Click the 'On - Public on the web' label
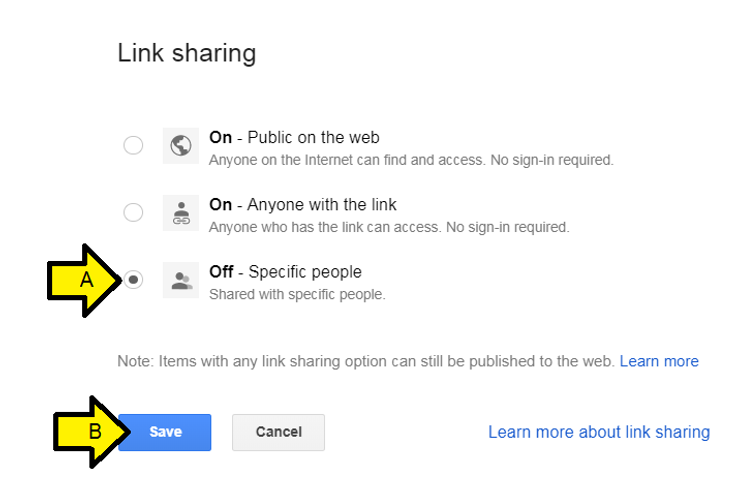Image resolution: width=740 pixels, height=491 pixels. tap(294, 137)
